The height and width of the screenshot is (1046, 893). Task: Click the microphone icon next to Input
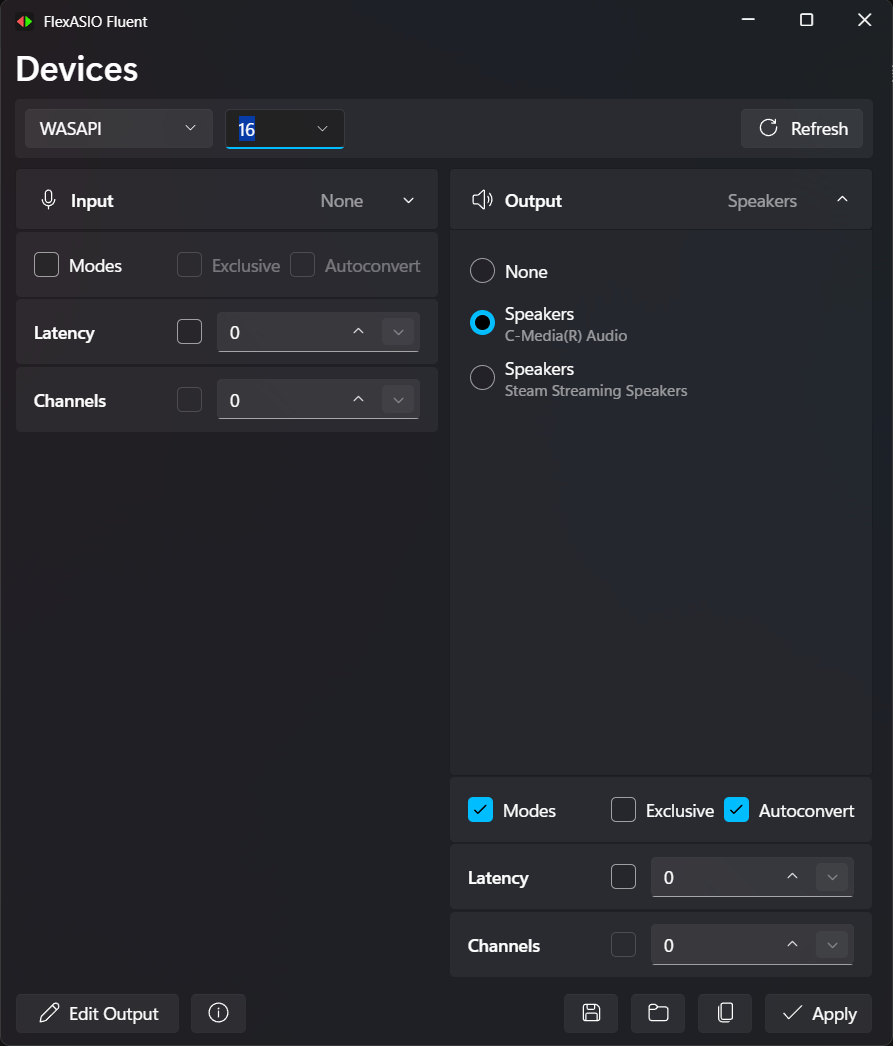(x=48, y=200)
